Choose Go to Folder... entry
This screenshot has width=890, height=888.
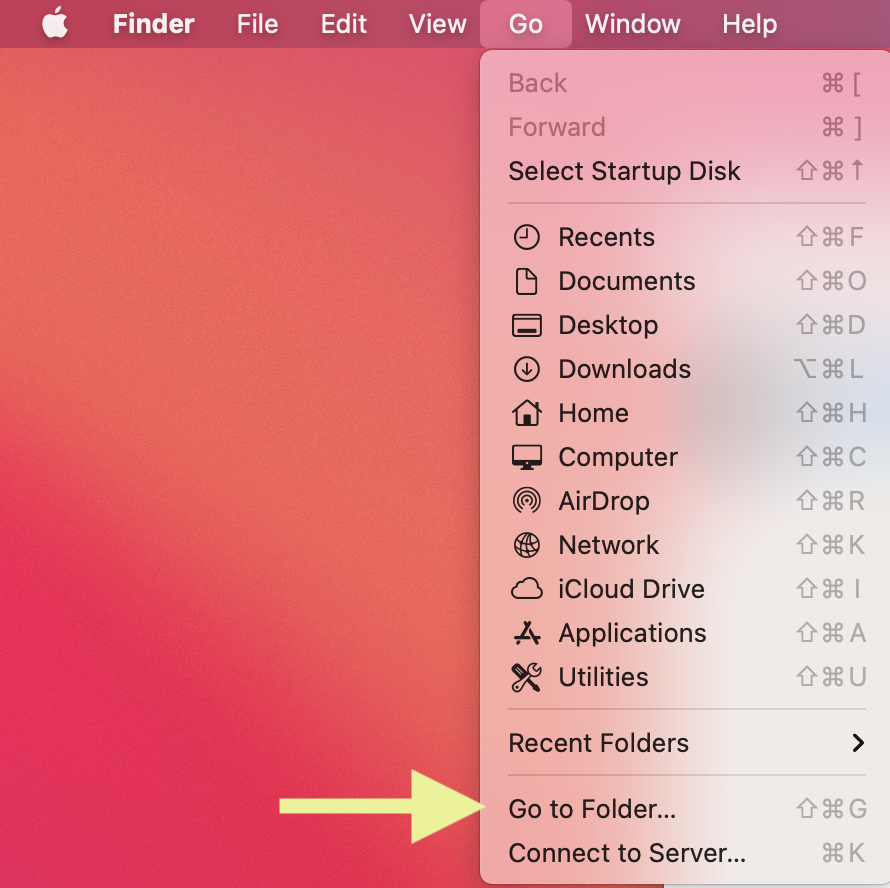pos(687,809)
